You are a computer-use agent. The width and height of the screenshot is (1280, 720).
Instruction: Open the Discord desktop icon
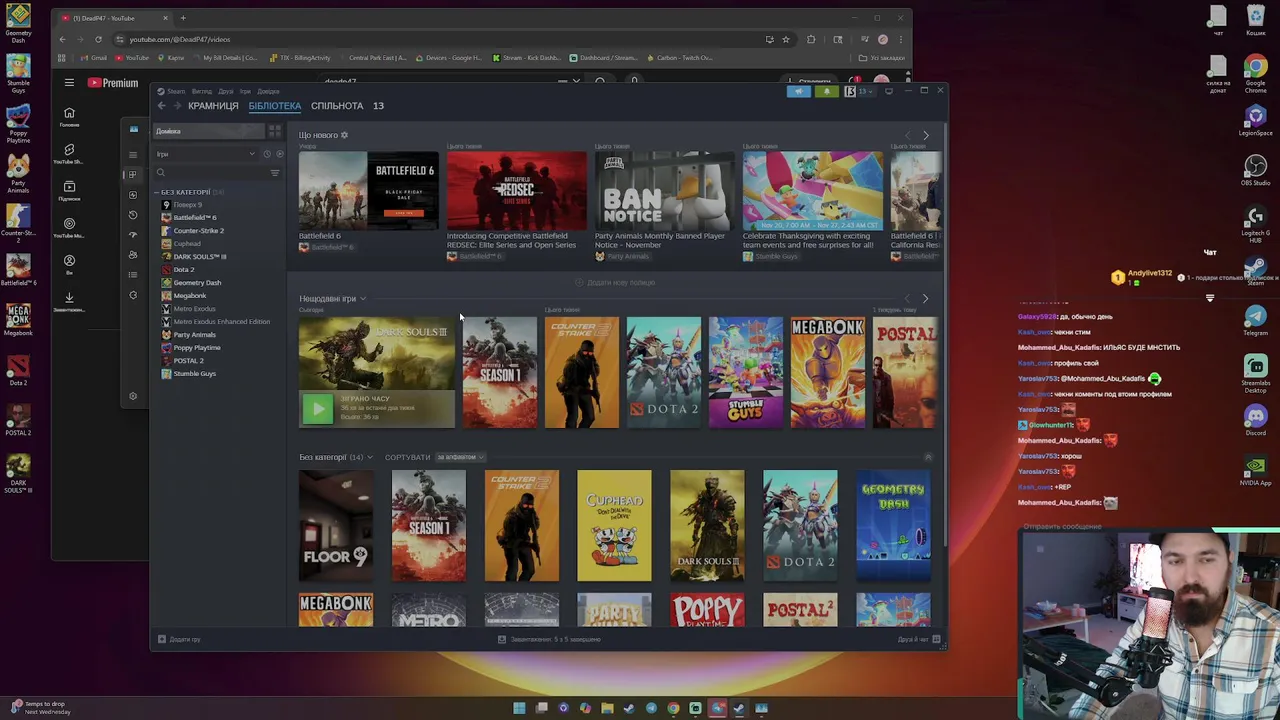click(x=1255, y=420)
